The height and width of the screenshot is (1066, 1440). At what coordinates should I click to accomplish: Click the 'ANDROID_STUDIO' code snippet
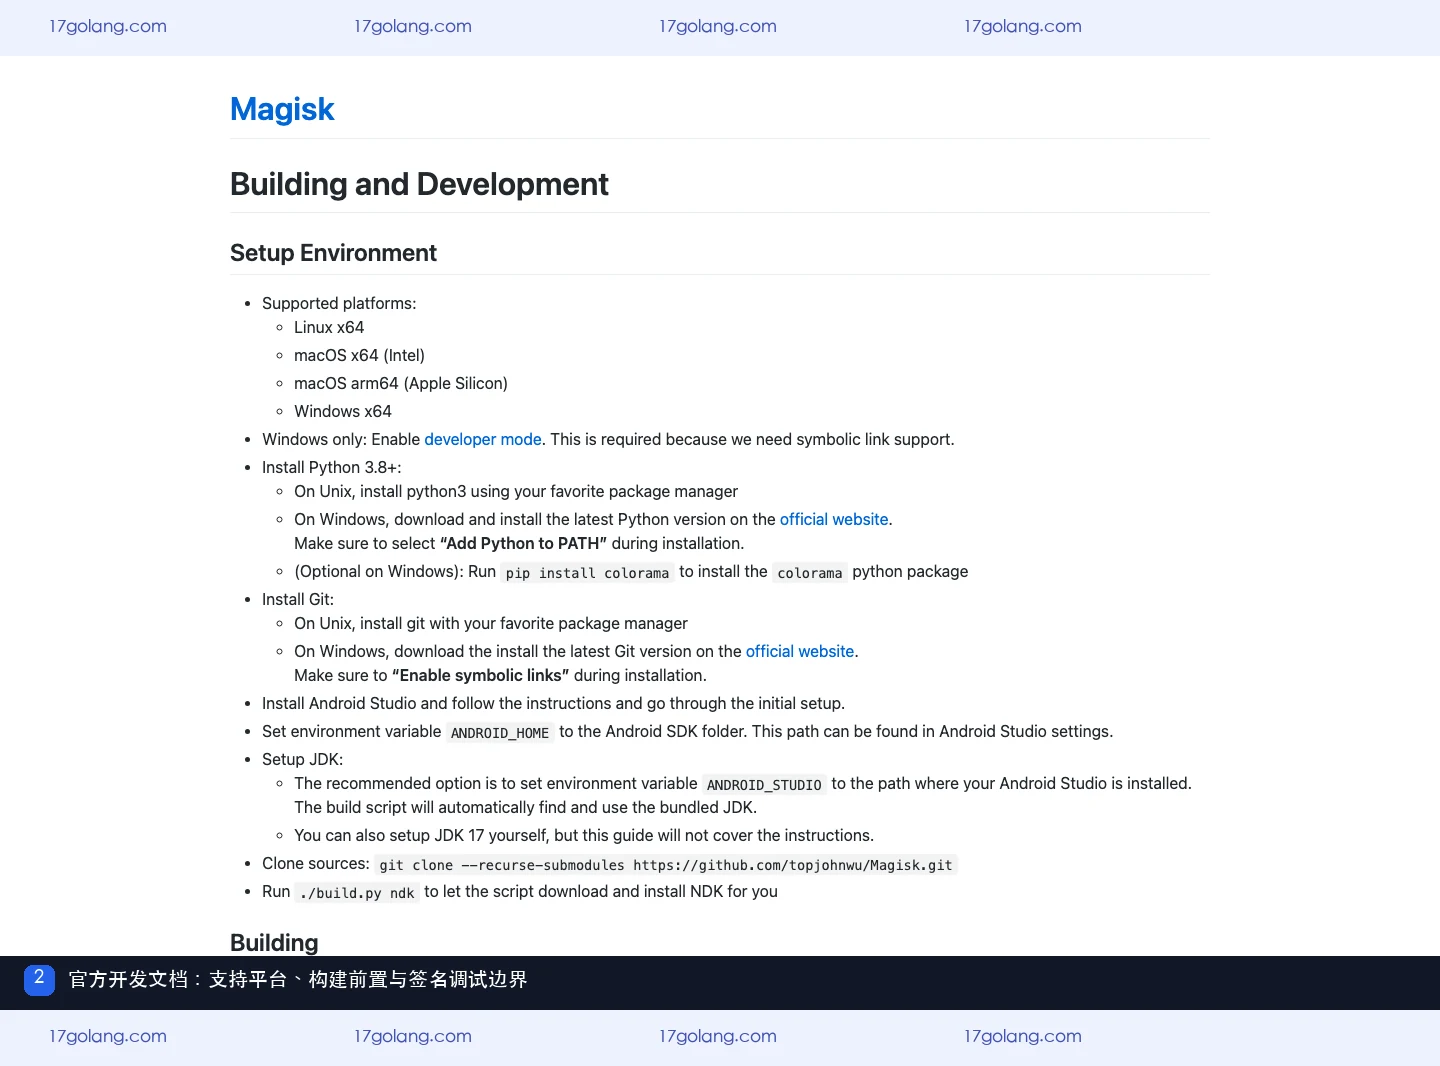pos(764,784)
